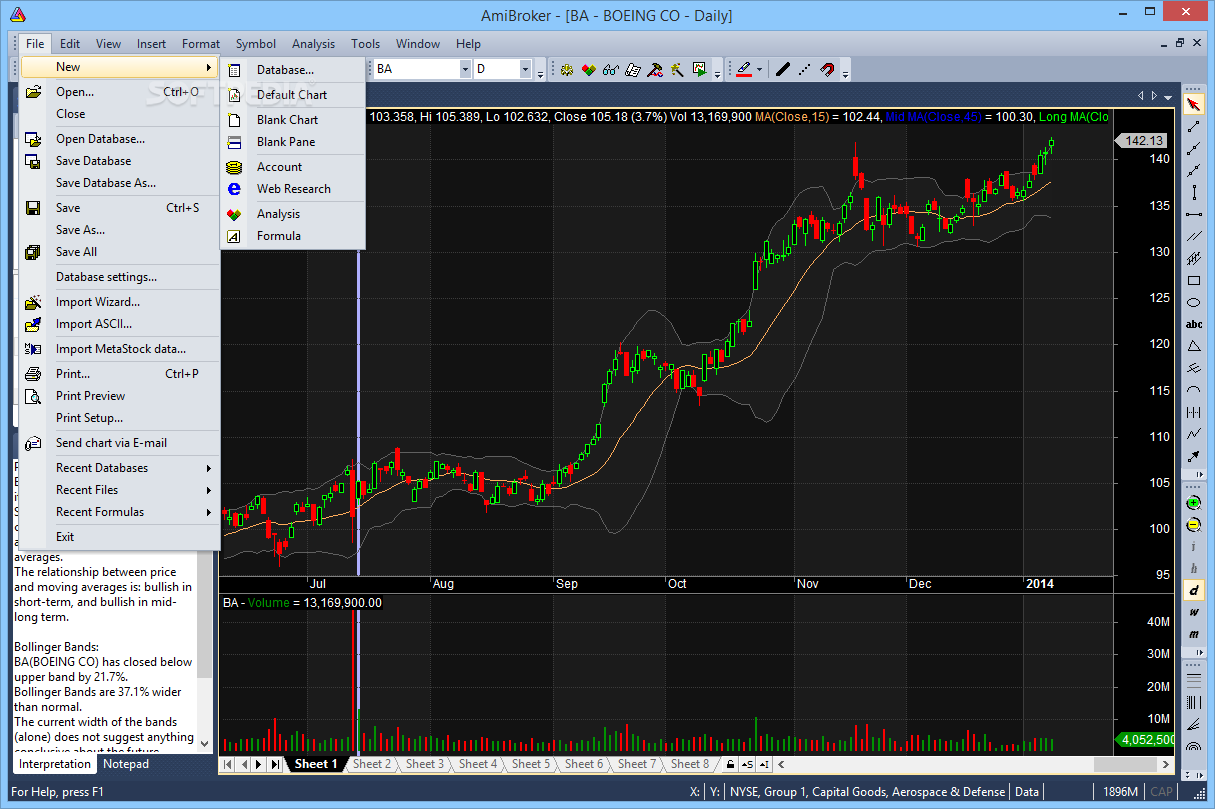The image size is (1215, 809).
Task: Click first sheet navigation arrow
Action: coord(227,764)
